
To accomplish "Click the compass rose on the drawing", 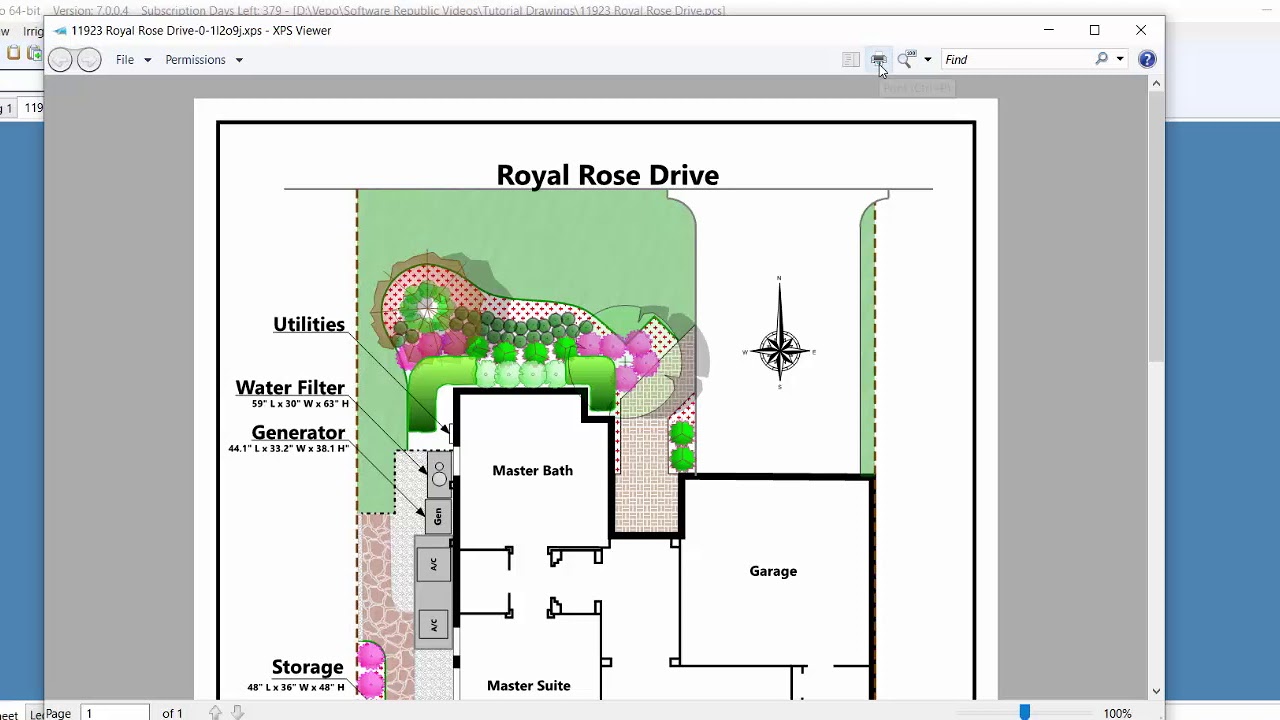I will click(779, 331).
